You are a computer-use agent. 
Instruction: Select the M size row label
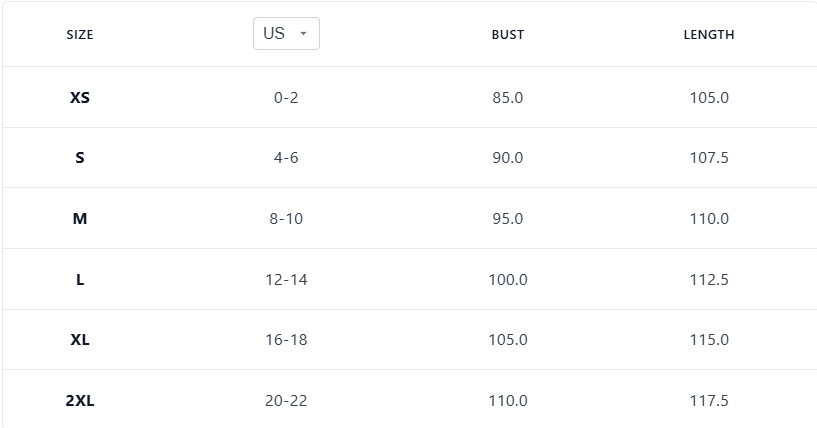click(80, 219)
